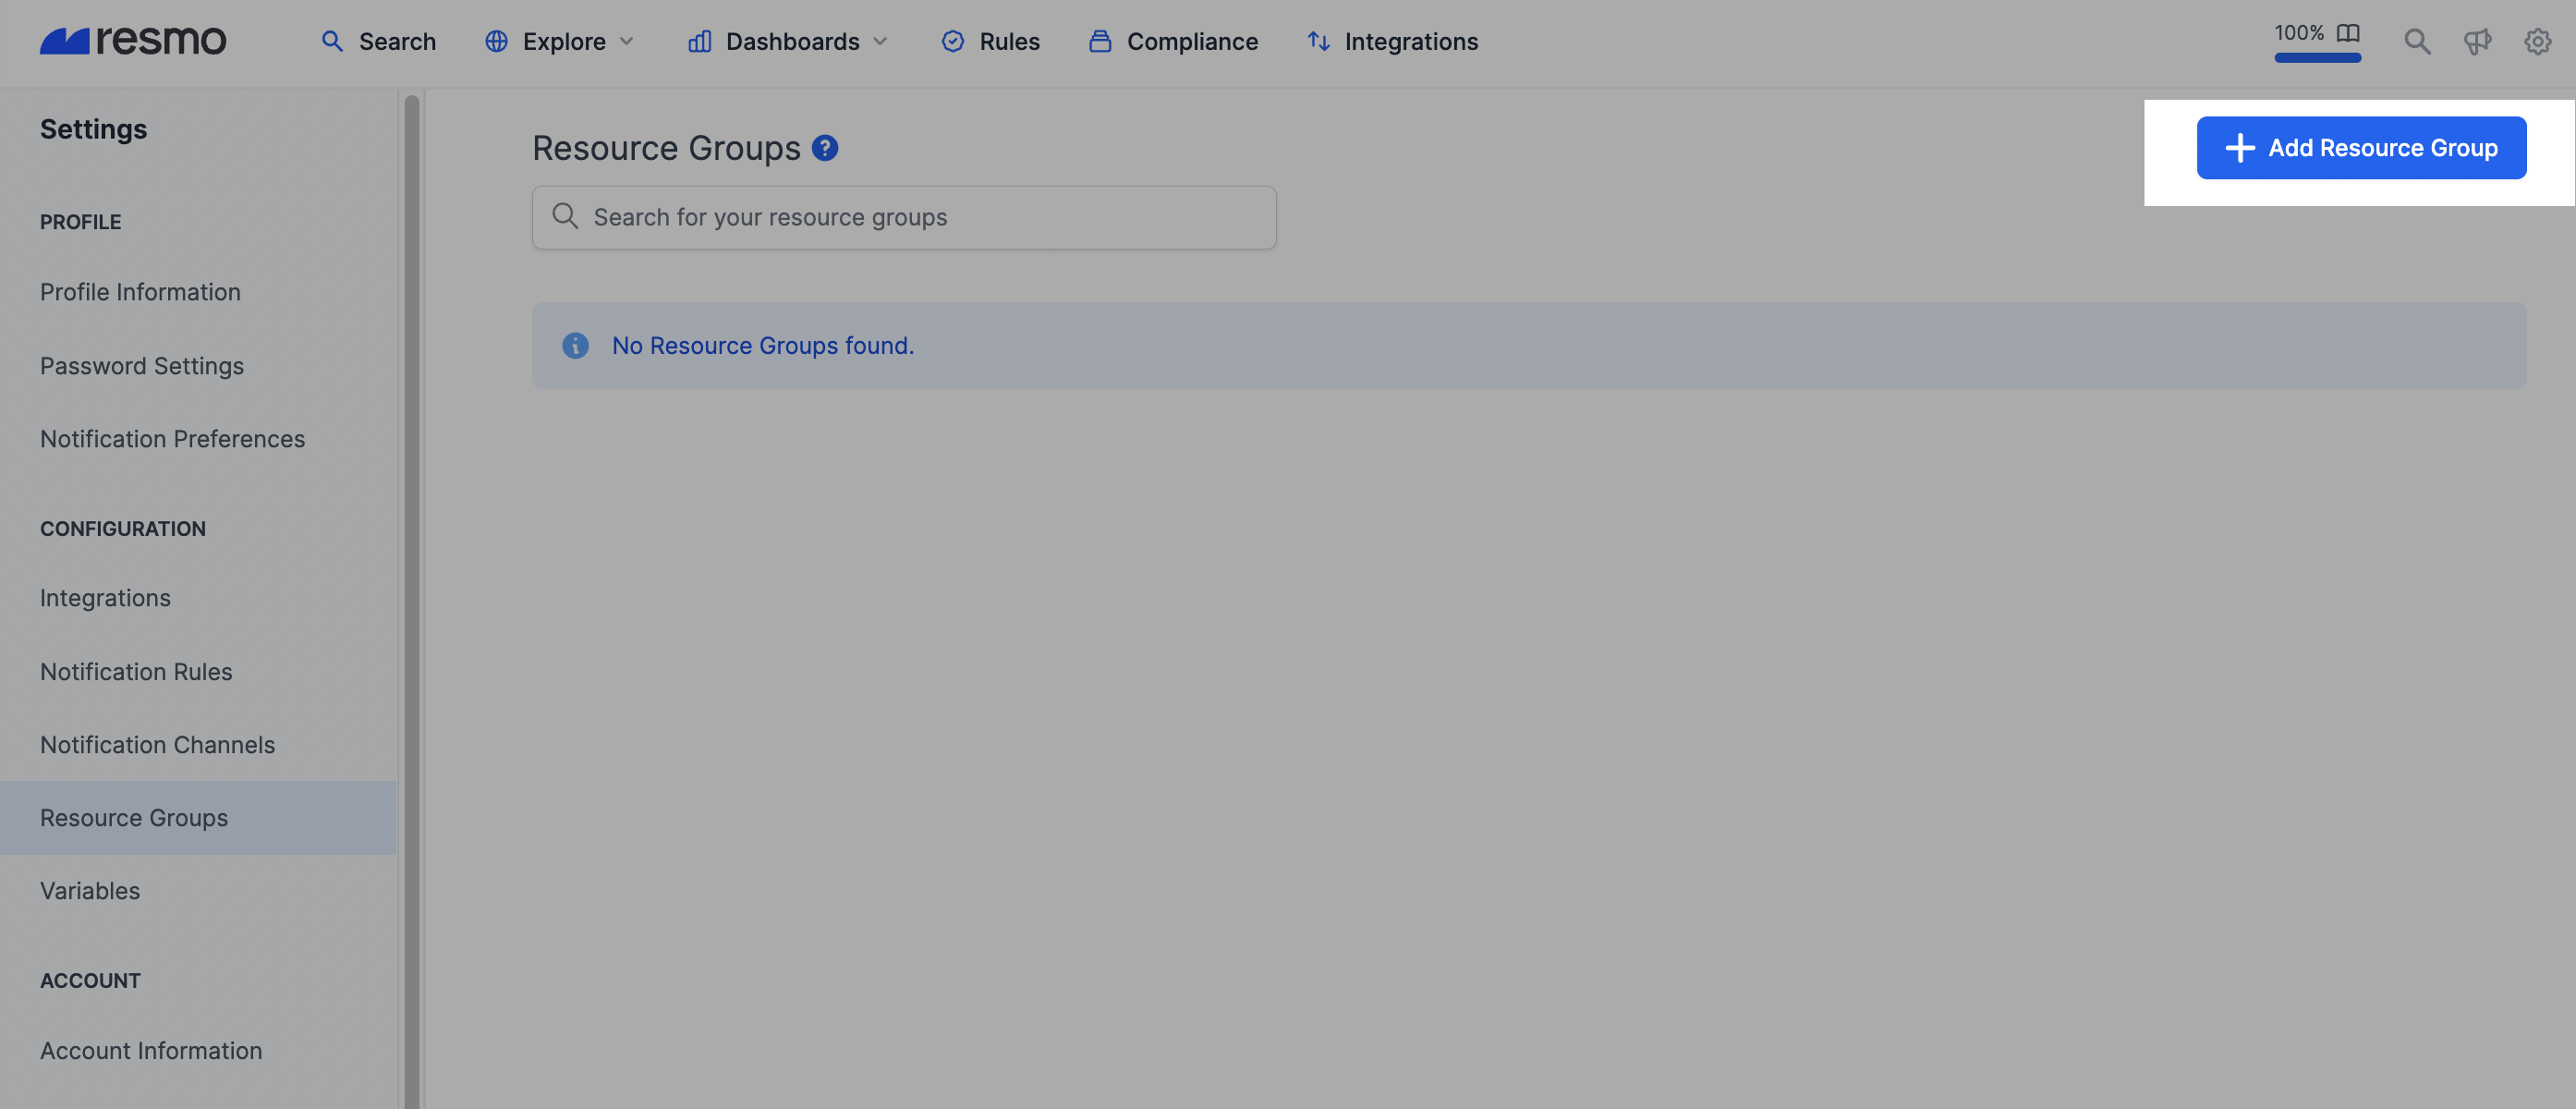The height and width of the screenshot is (1109, 2576).
Task: Click the top-right magnifier search icon
Action: point(2417,41)
